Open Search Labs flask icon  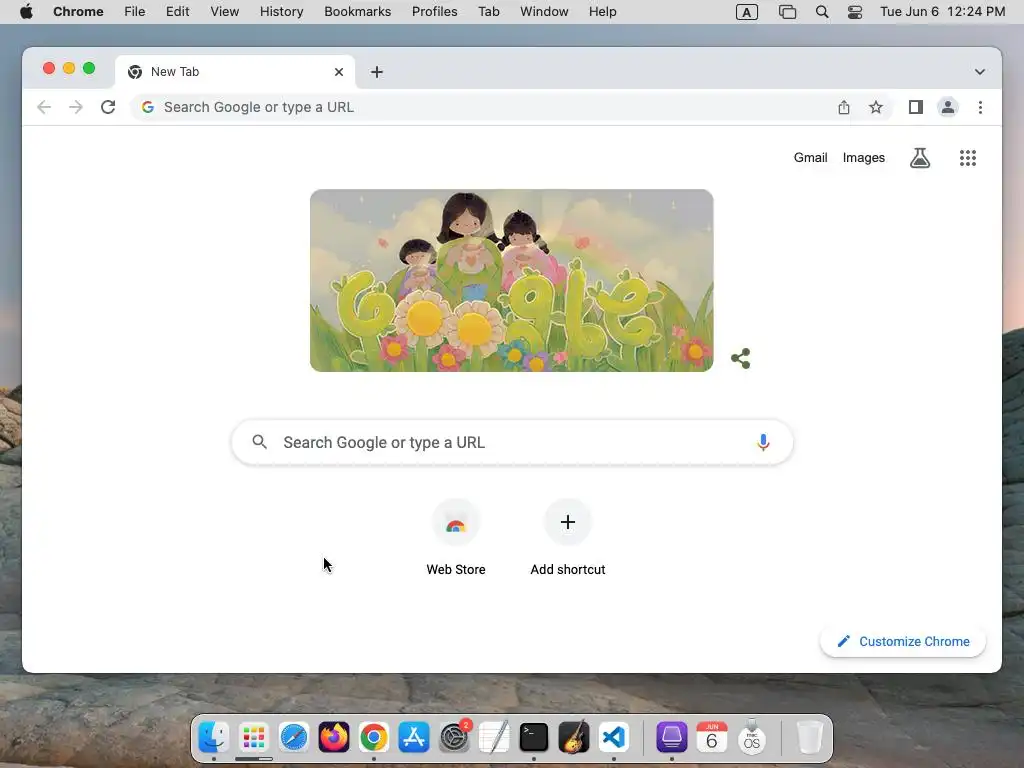[920, 157]
